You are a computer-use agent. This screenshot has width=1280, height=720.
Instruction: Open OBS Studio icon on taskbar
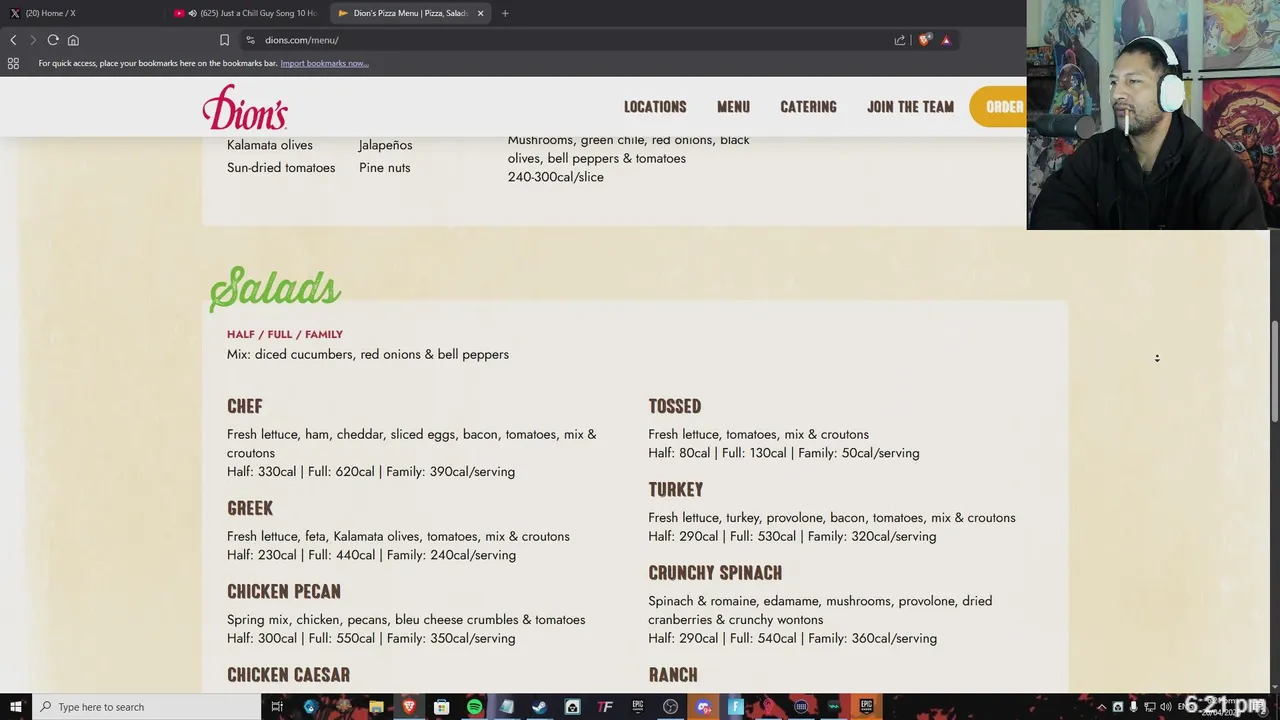pos(670,707)
